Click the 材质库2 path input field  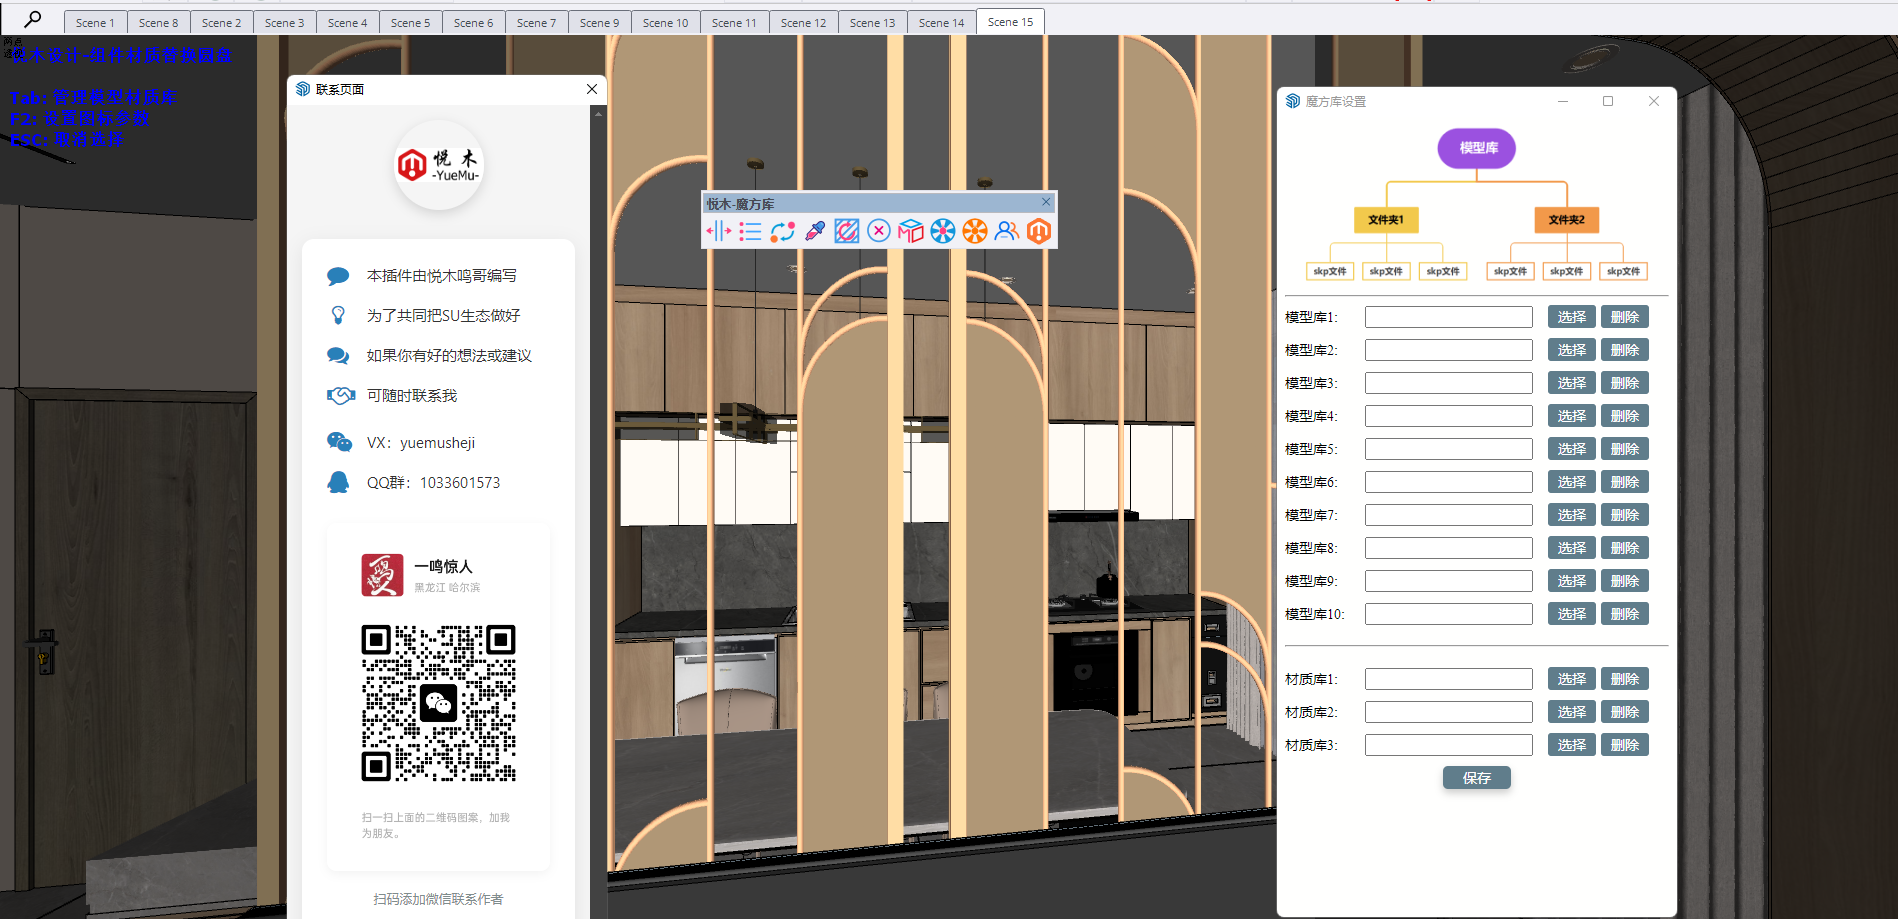coord(1448,712)
